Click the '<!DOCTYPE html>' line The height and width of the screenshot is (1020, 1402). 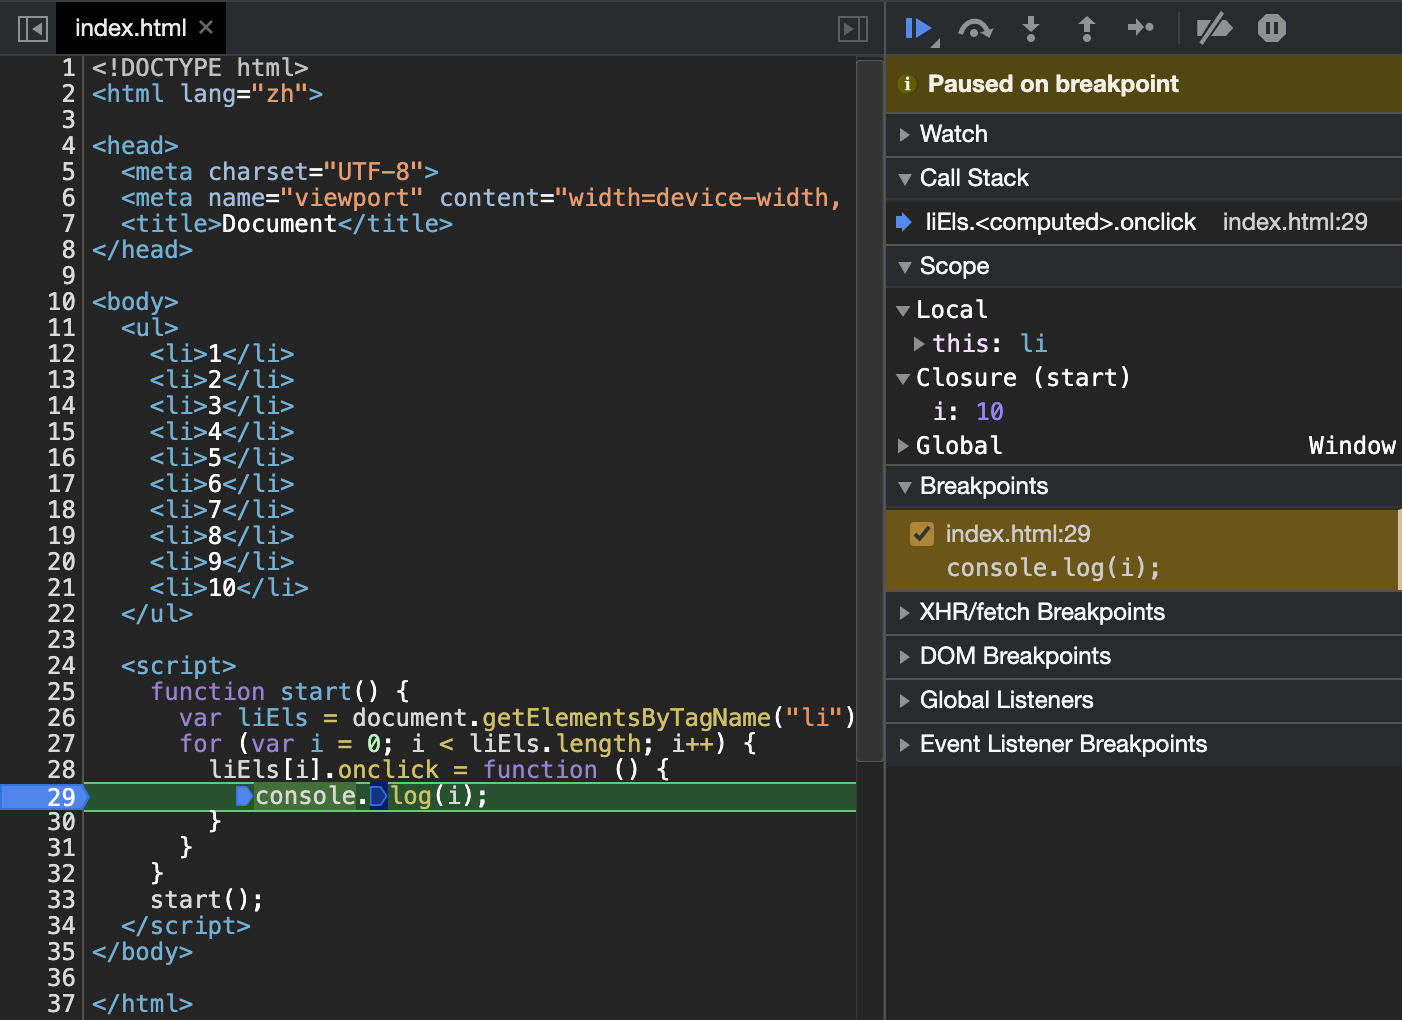(x=200, y=68)
